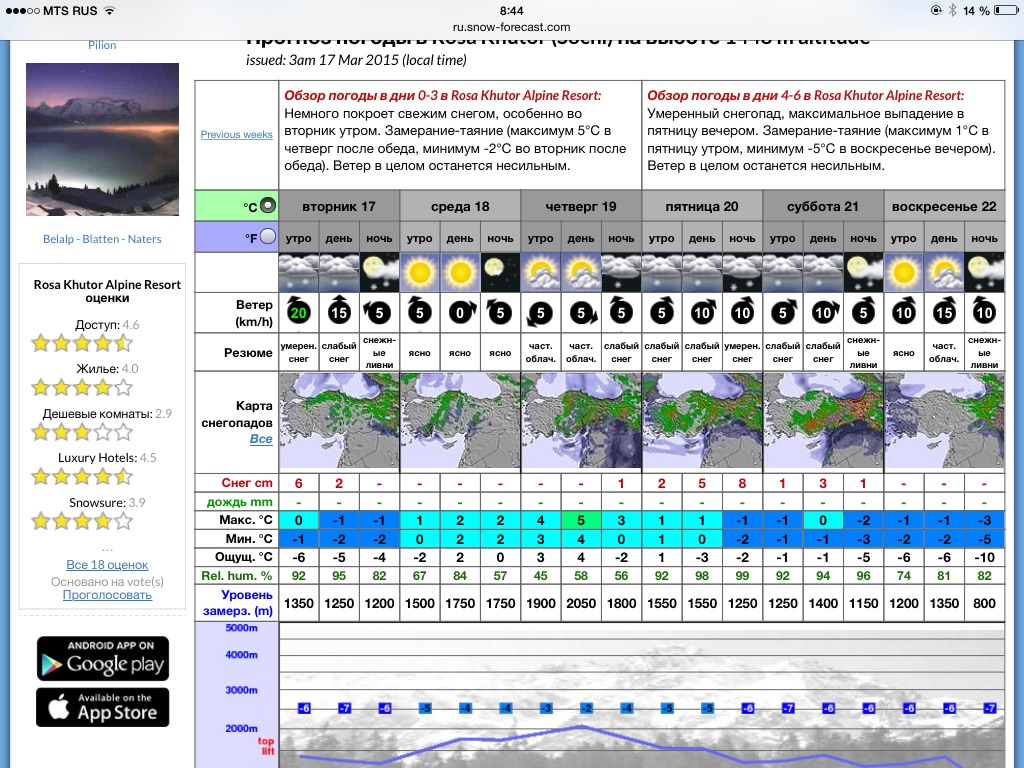
Task: Click the Проголосовать vote link
Action: click(107, 595)
